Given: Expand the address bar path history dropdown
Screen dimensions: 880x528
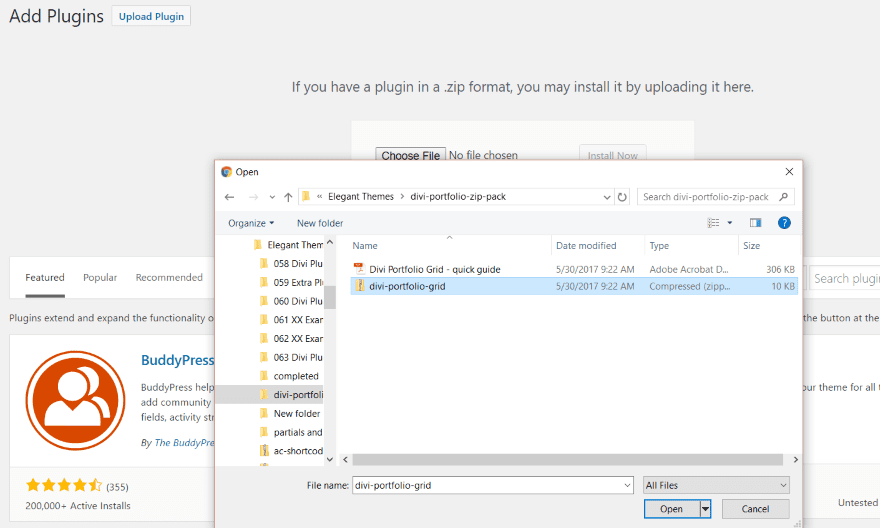Looking at the screenshot, I should pyautogui.click(x=607, y=197).
